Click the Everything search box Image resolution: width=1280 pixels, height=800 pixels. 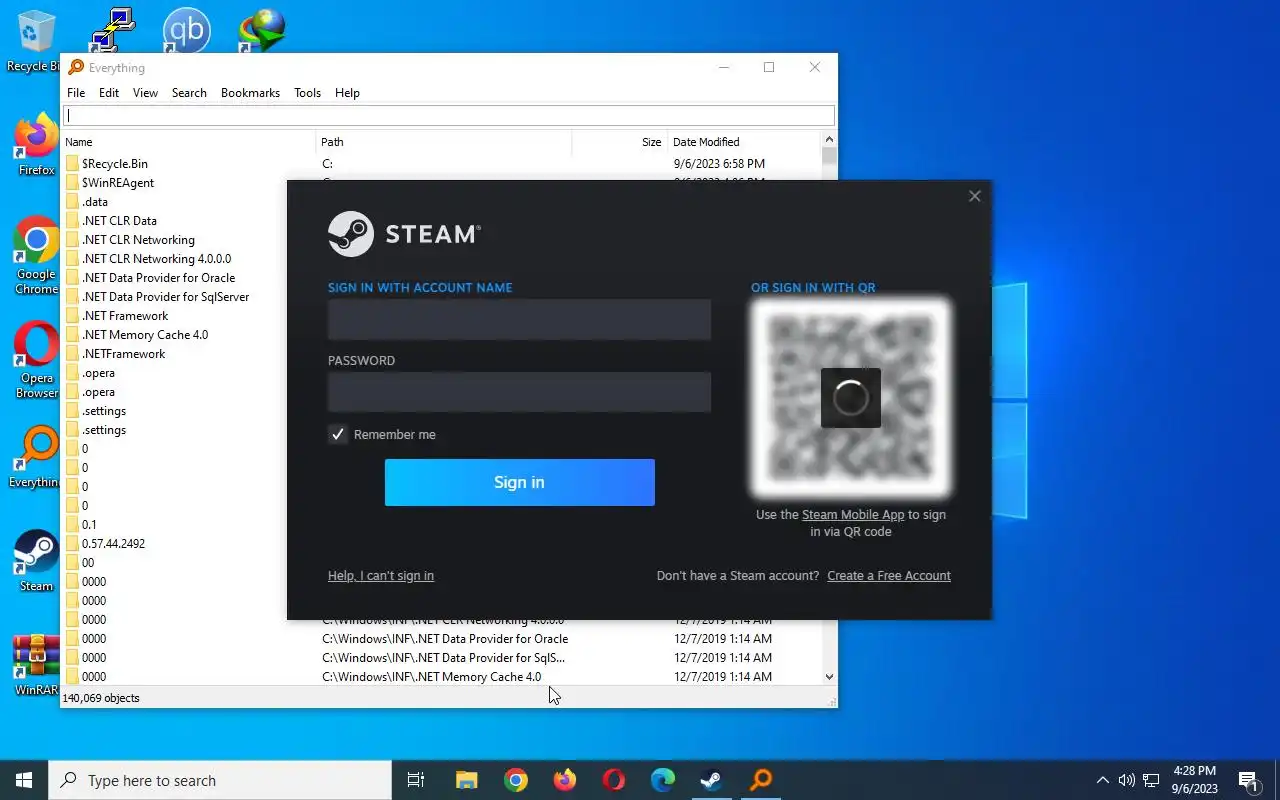coord(449,116)
